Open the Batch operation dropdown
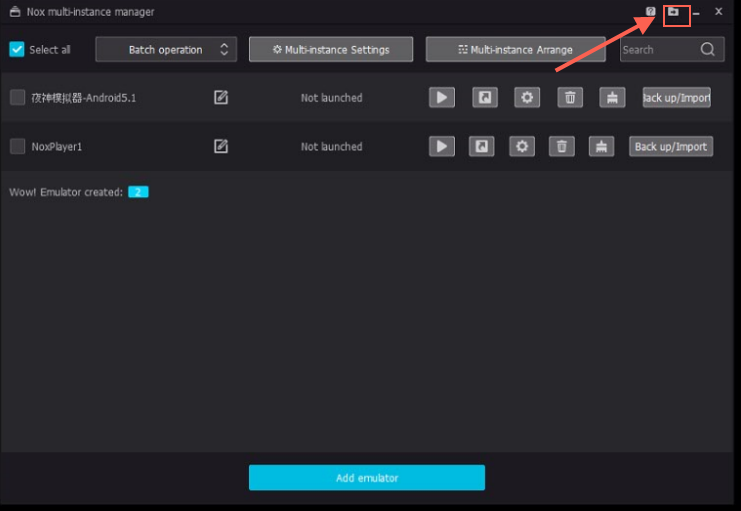 coord(166,49)
